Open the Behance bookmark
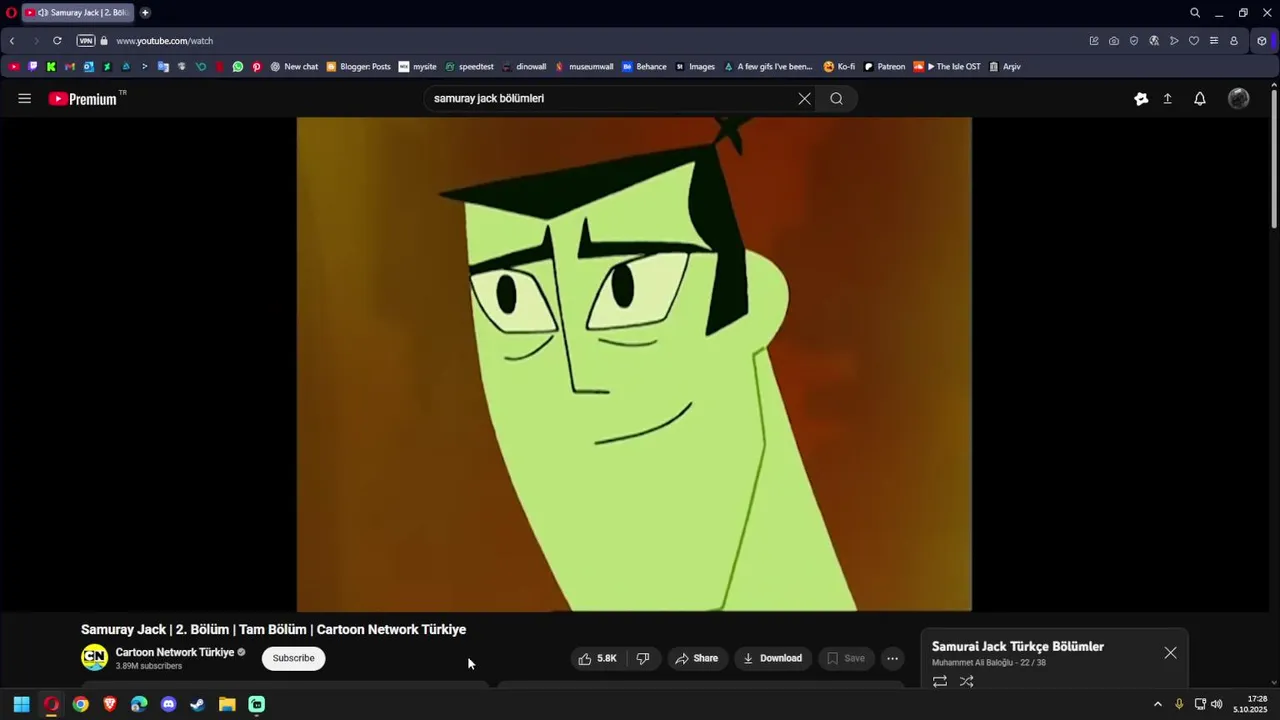The height and width of the screenshot is (720, 1280). tap(644, 67)
